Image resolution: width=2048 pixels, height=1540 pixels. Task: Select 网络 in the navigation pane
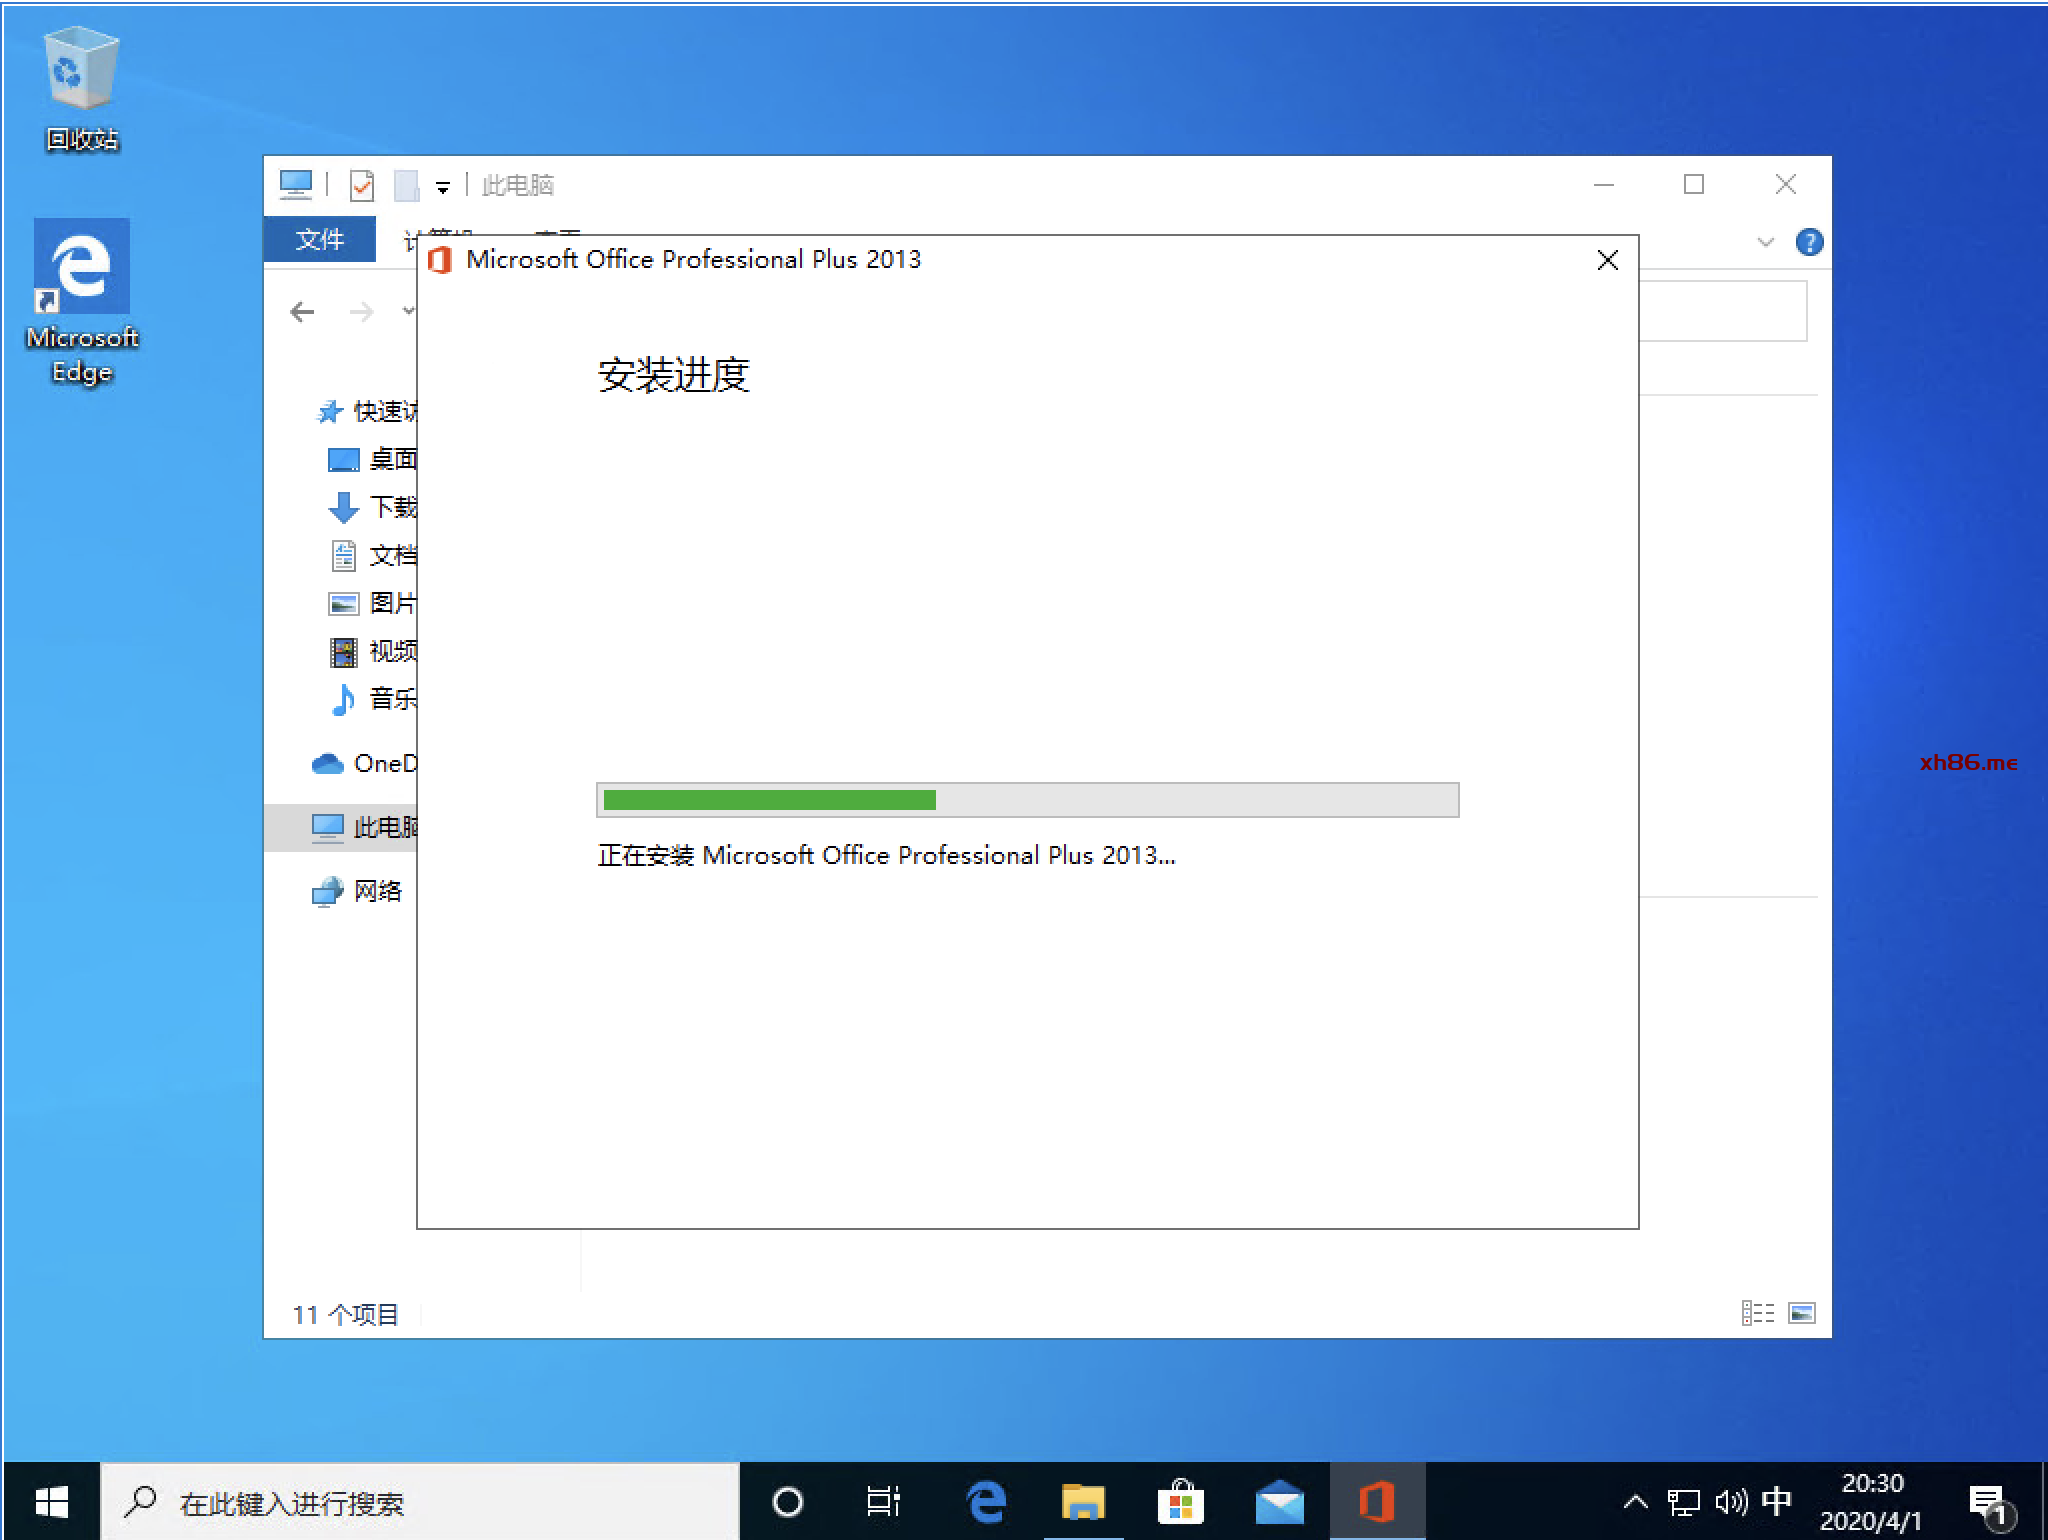(376, 891)
